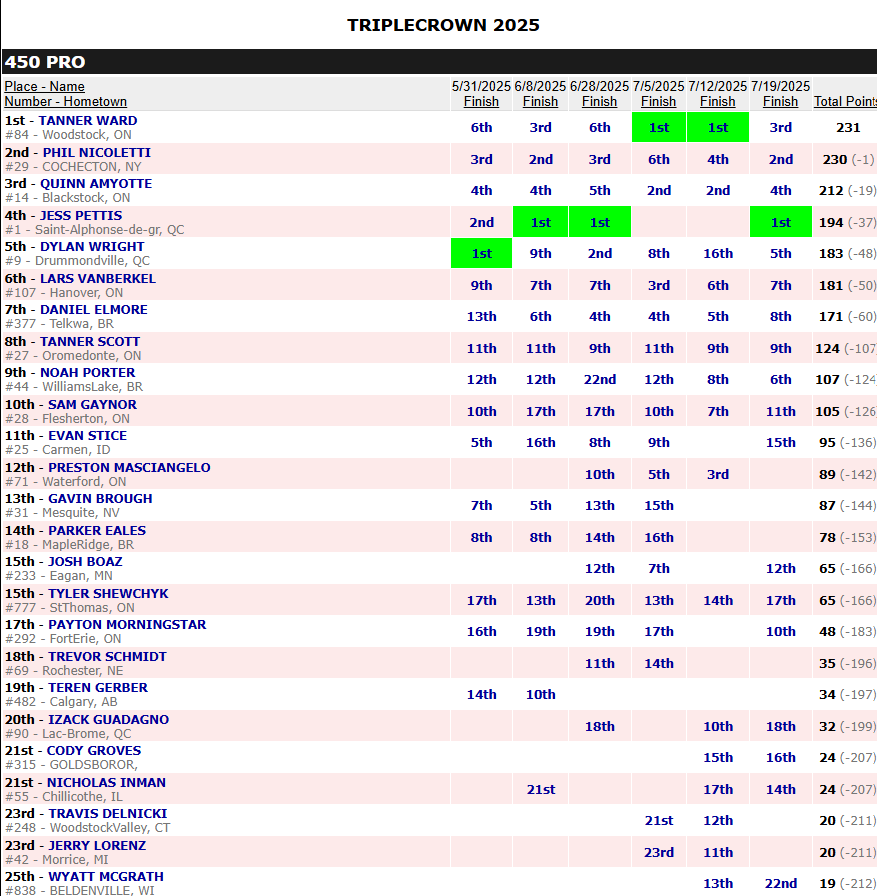877x896 pixels.
Task: Open Tanner Ward's rider profile link
Action: point(88,121)
